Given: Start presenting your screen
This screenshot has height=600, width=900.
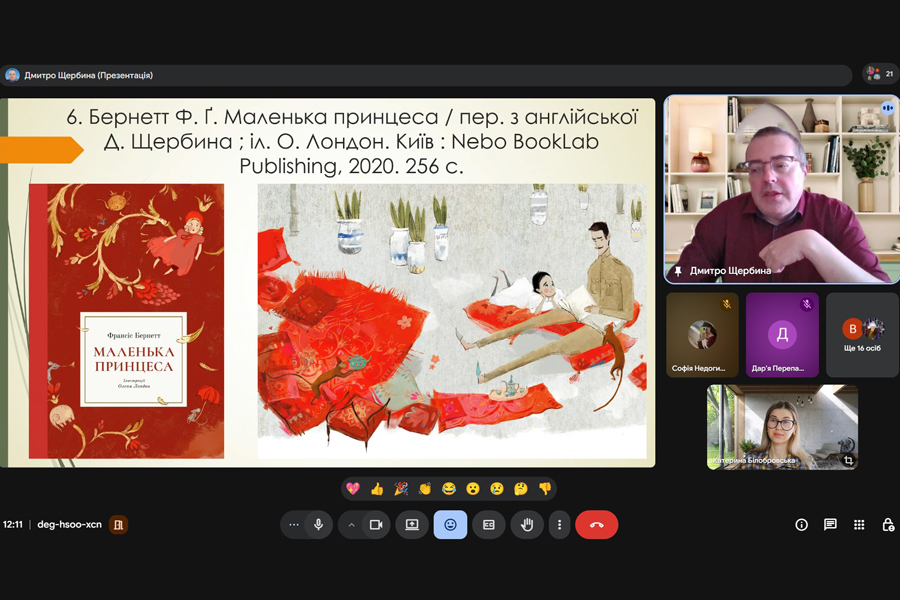Looking at the screenshot, I should [x=412, y=524].
